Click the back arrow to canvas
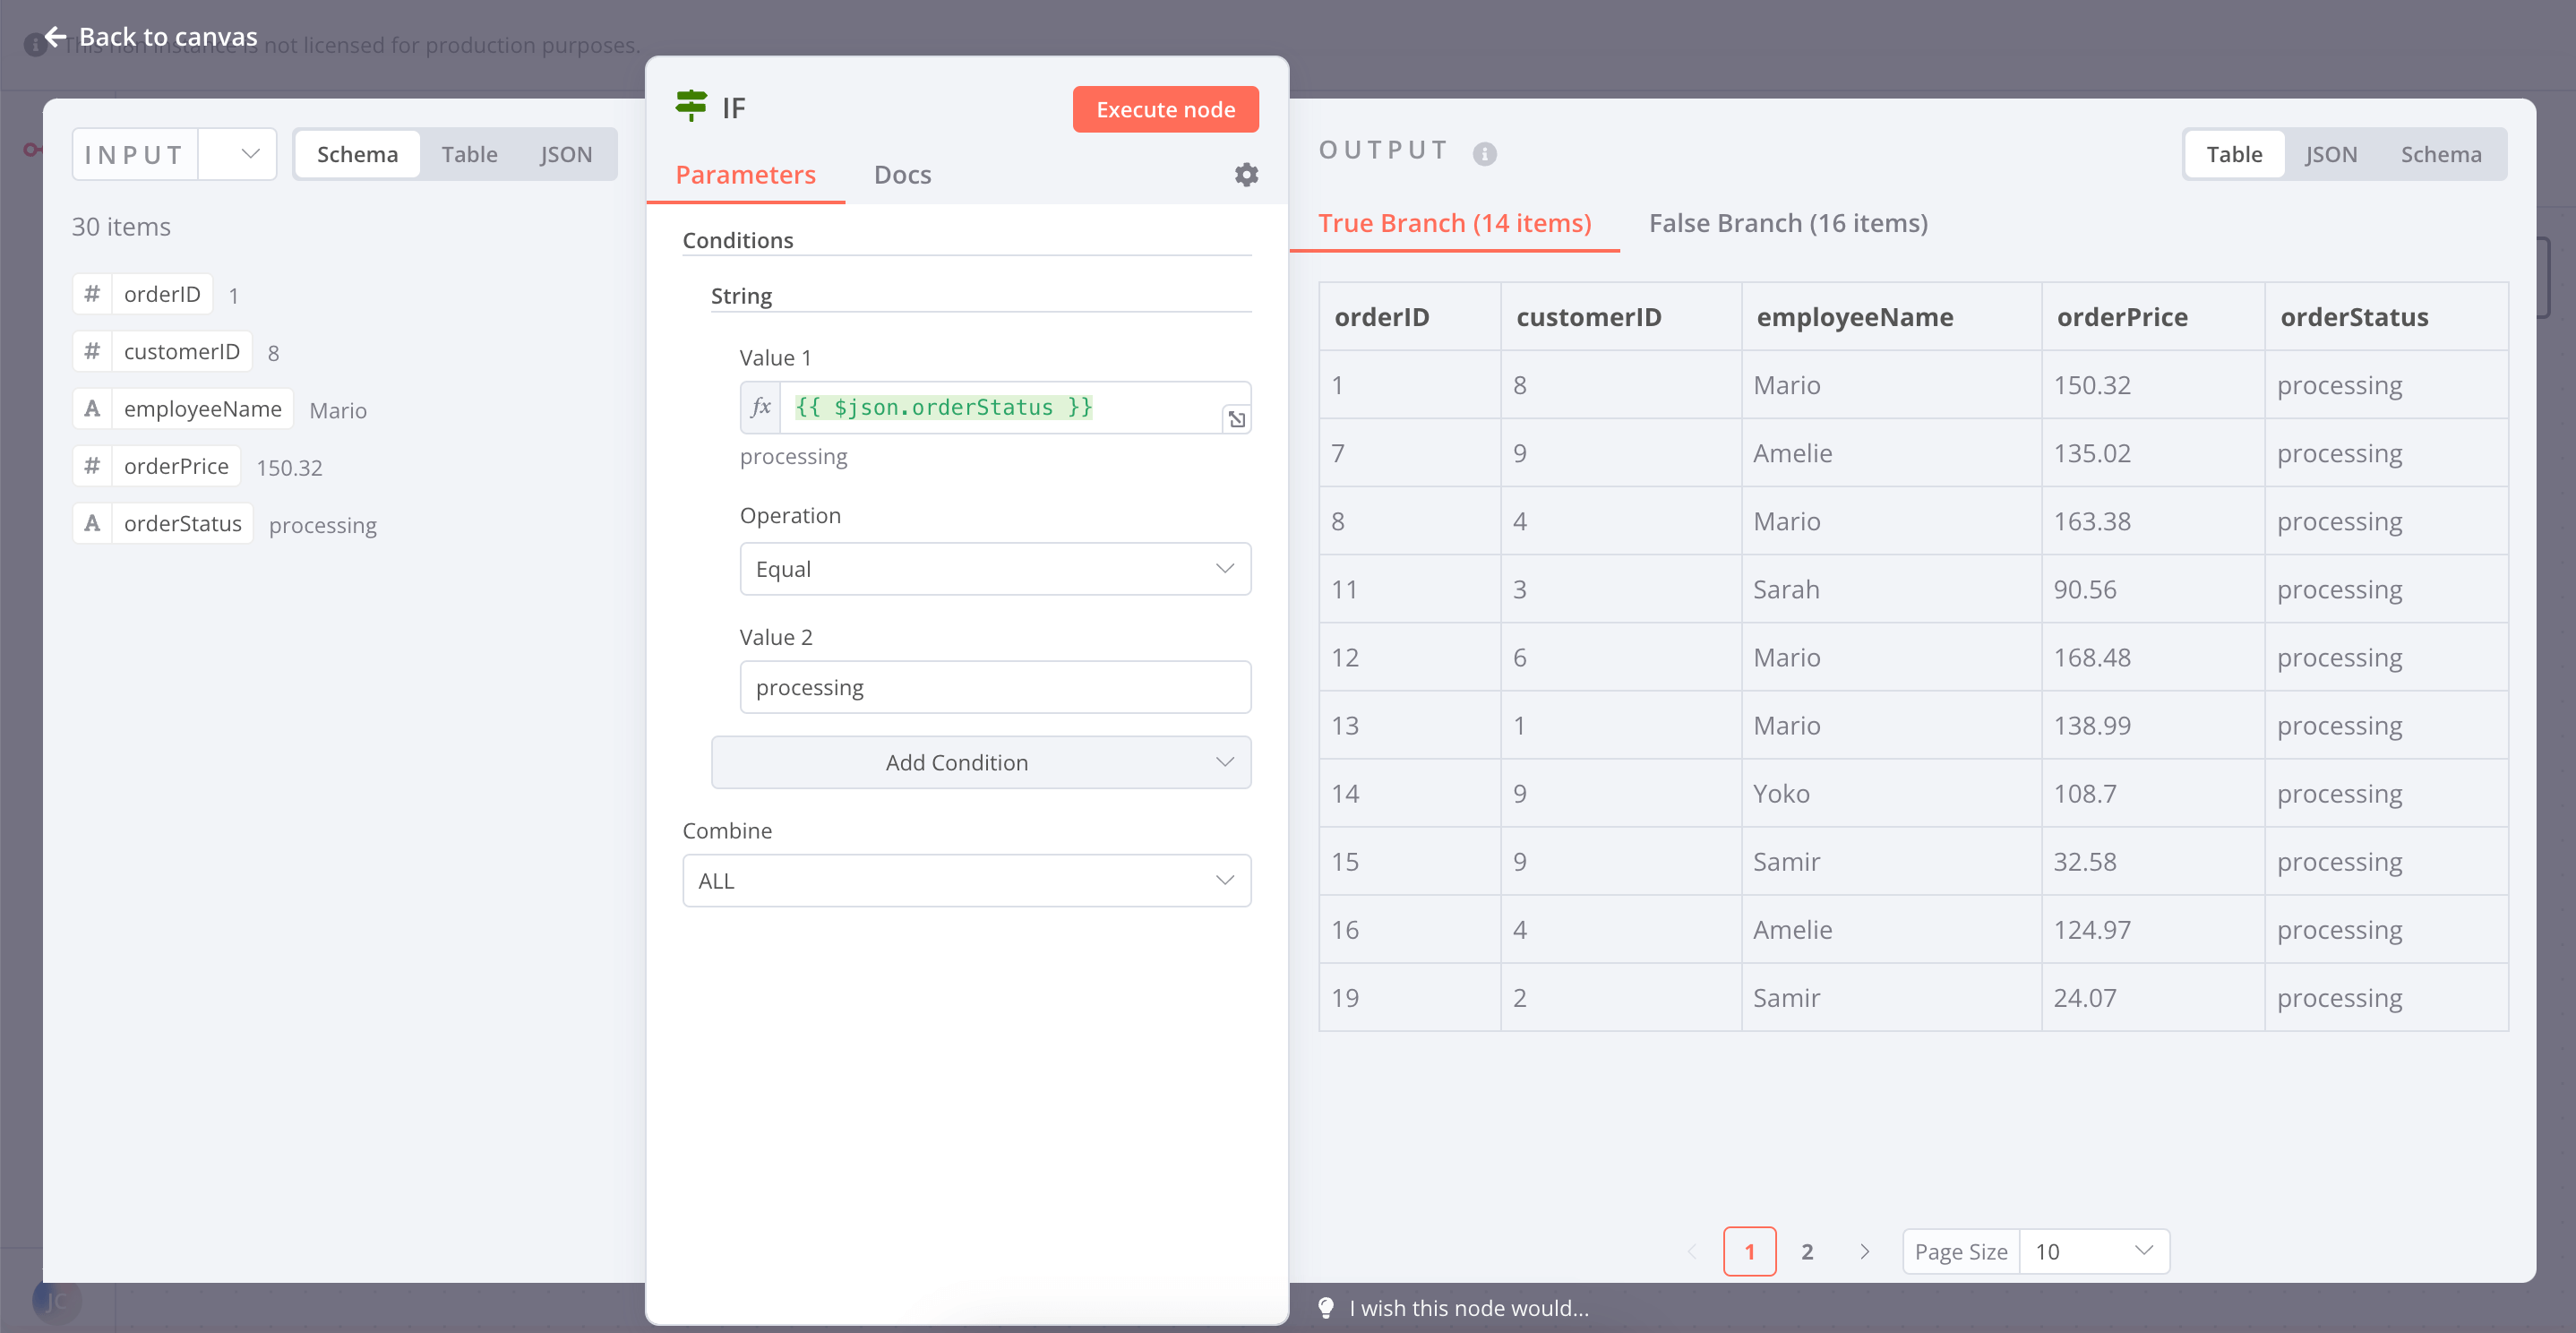Screen dimensions: 2576x1333 click(x=56, y=37)
